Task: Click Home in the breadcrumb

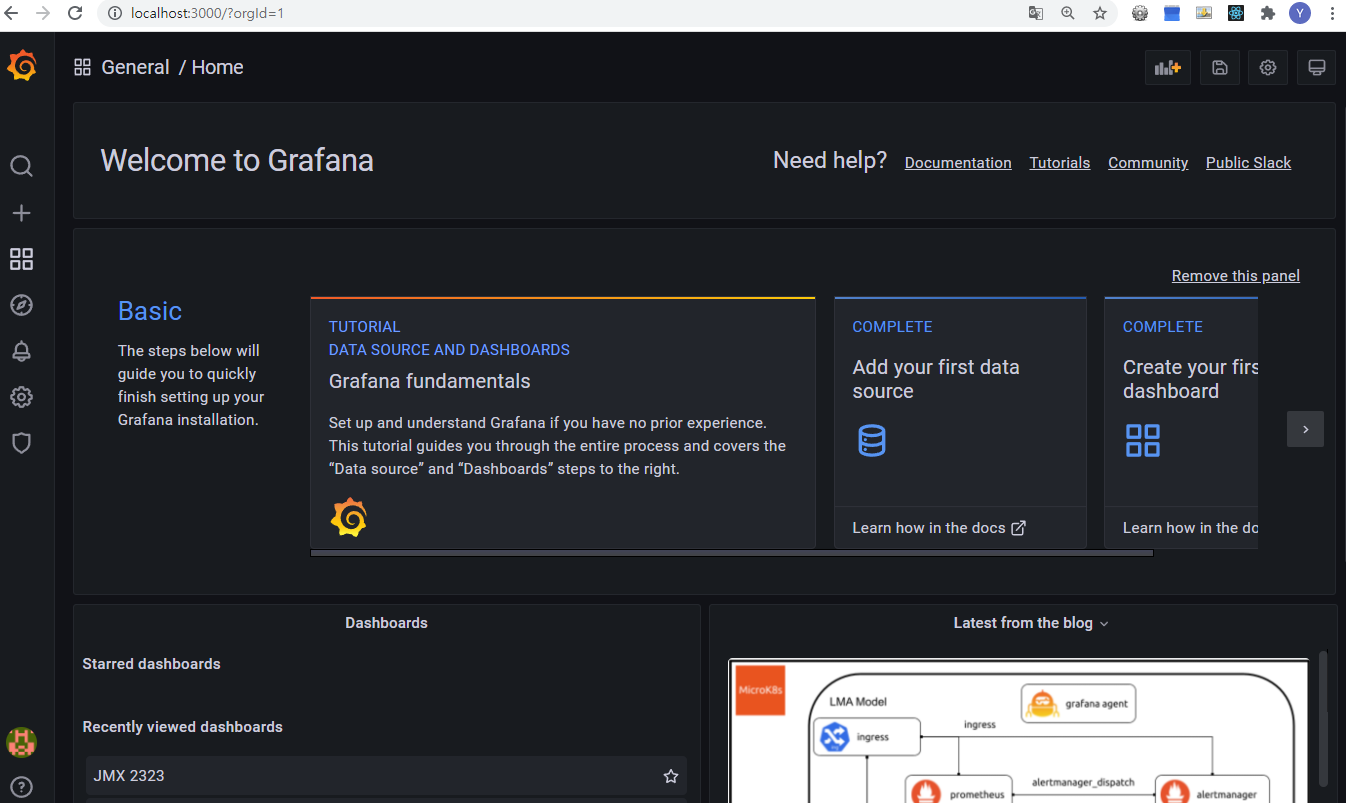Action: point(217,67)
